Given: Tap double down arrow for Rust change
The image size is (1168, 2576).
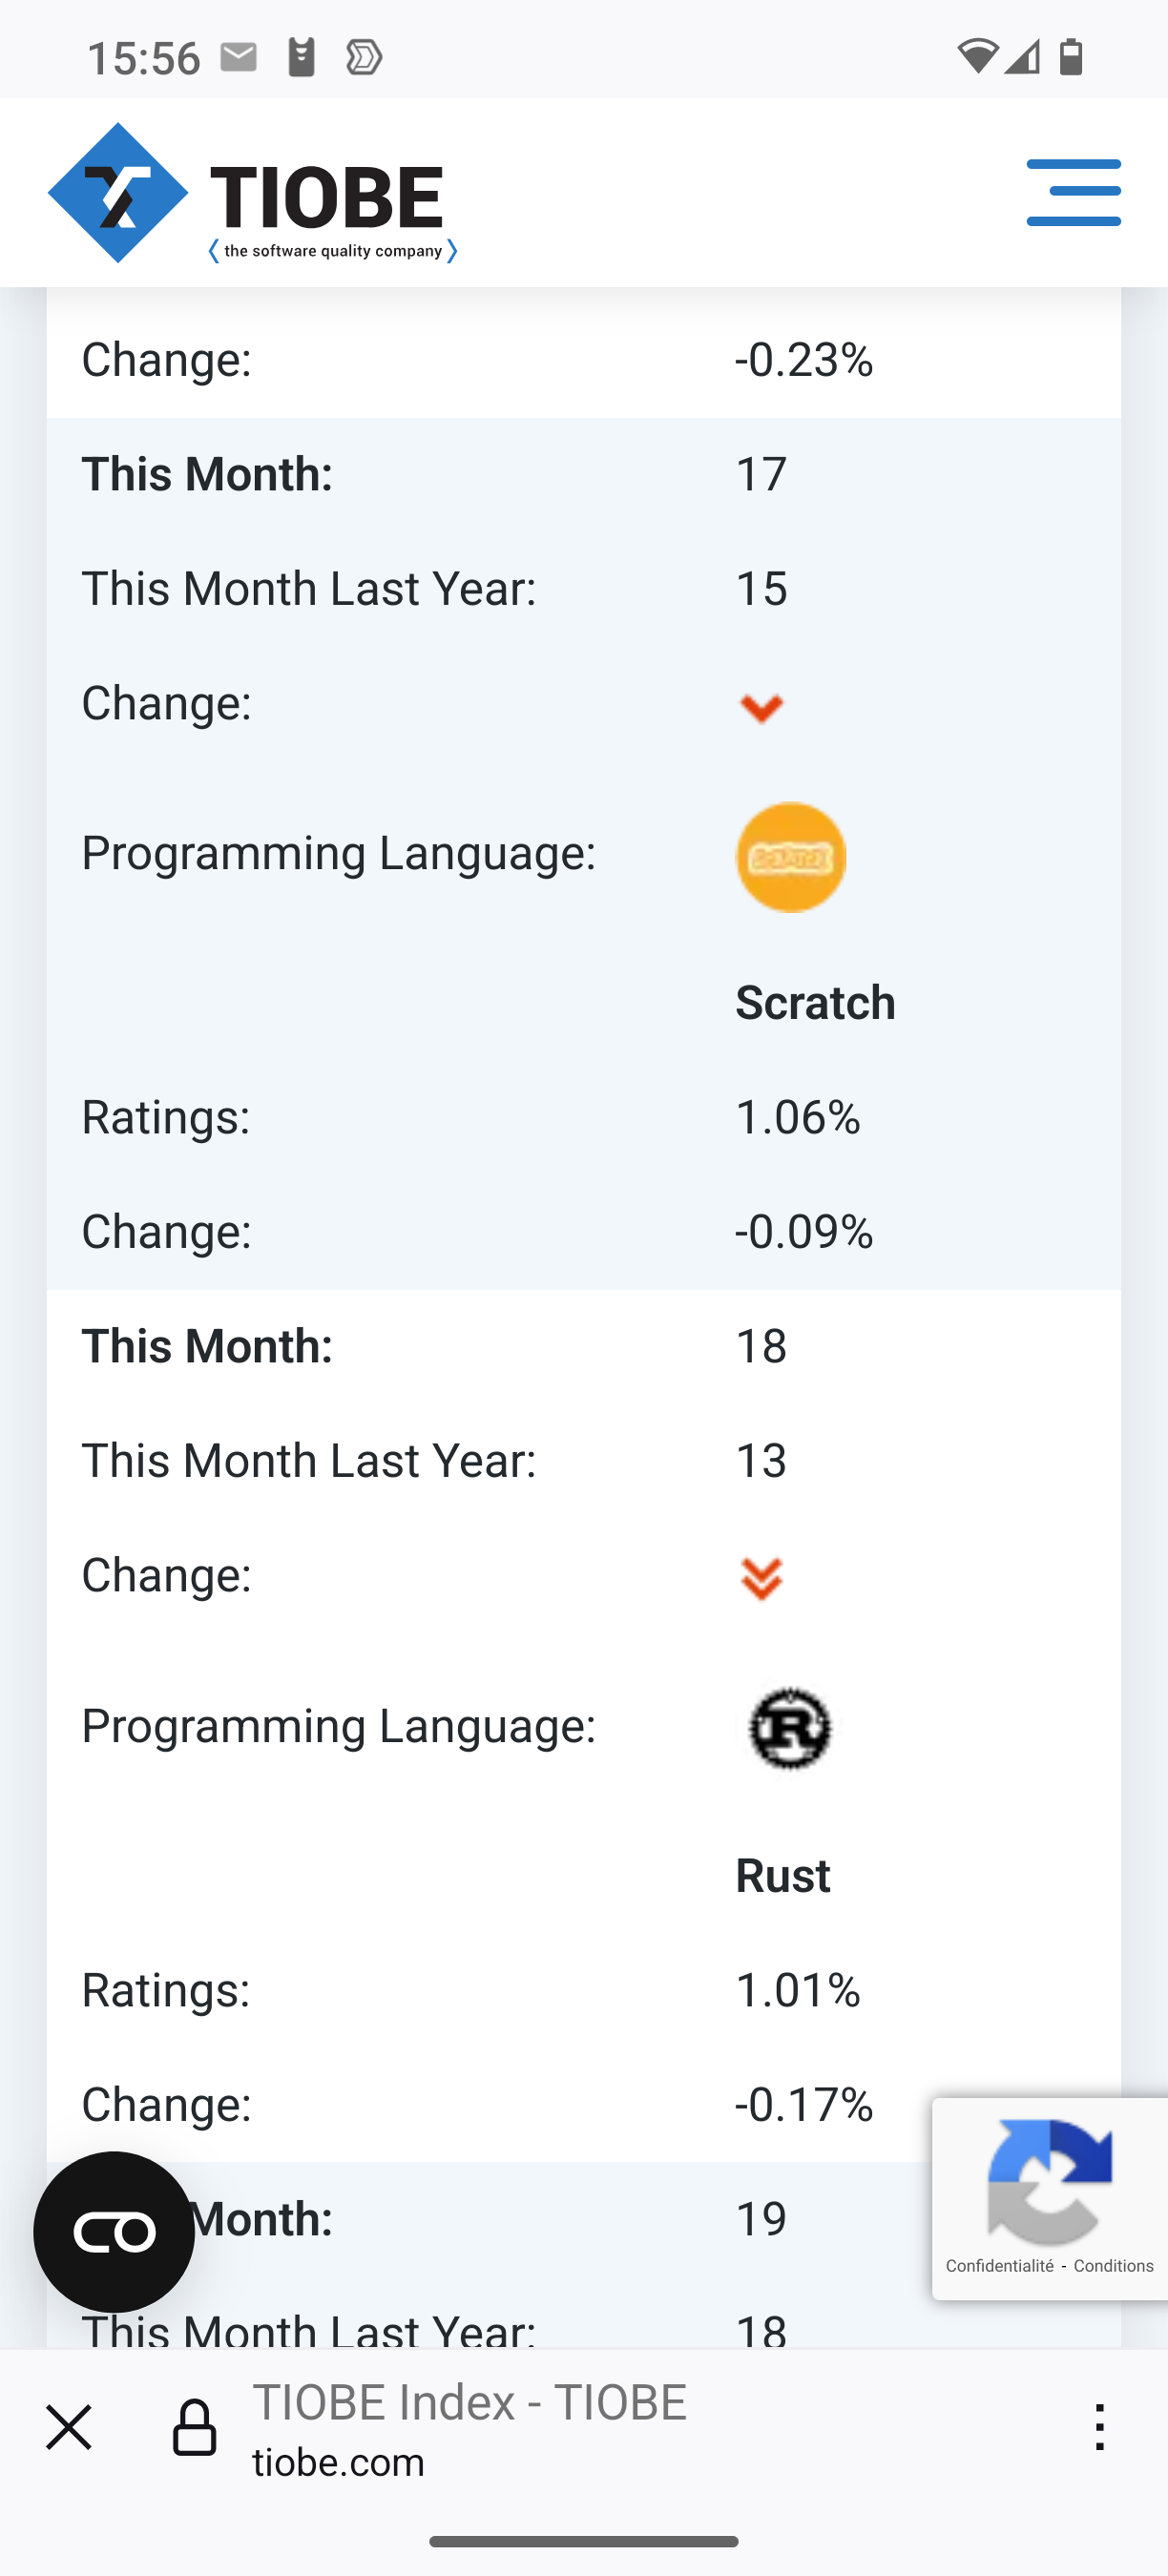Looking at the screenshot, I should click(x=761, y=1579).
